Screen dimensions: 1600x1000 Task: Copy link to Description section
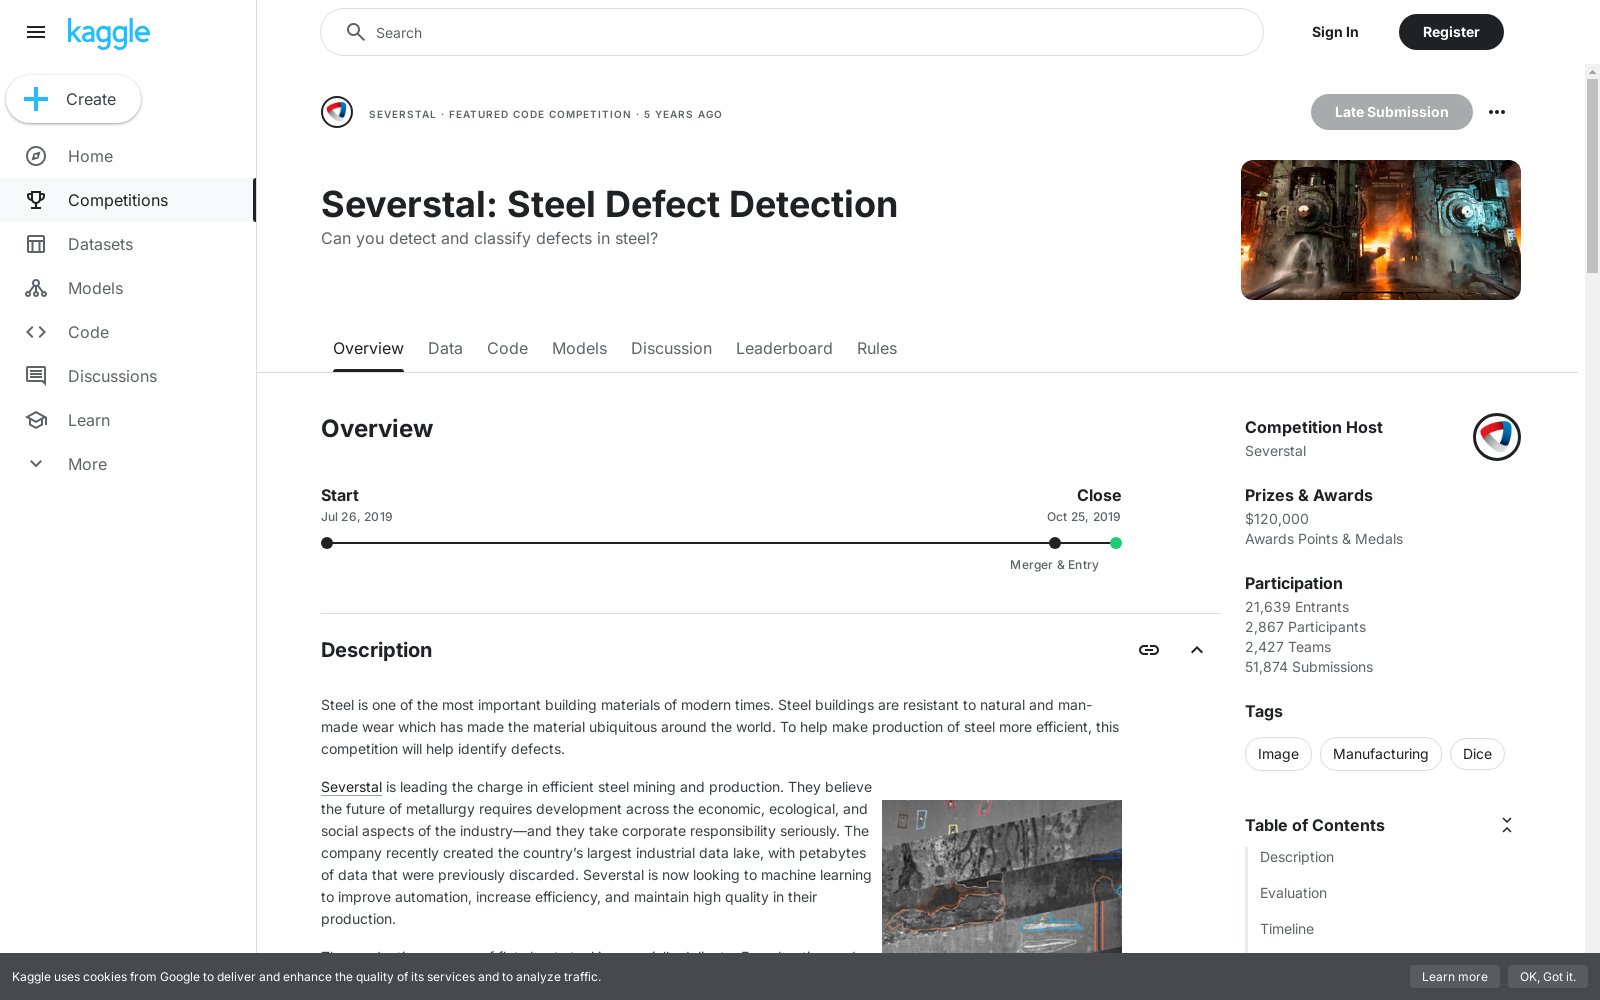coord(1149,650)
